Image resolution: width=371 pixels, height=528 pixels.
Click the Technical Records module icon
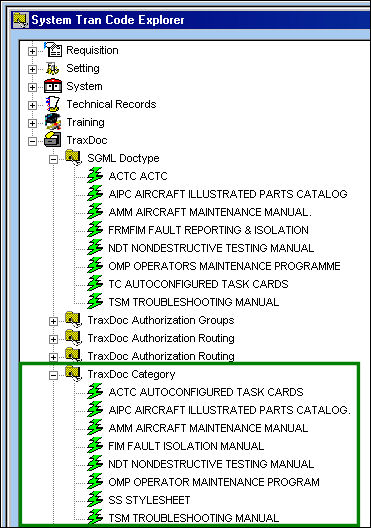click(x=53, y=104)
